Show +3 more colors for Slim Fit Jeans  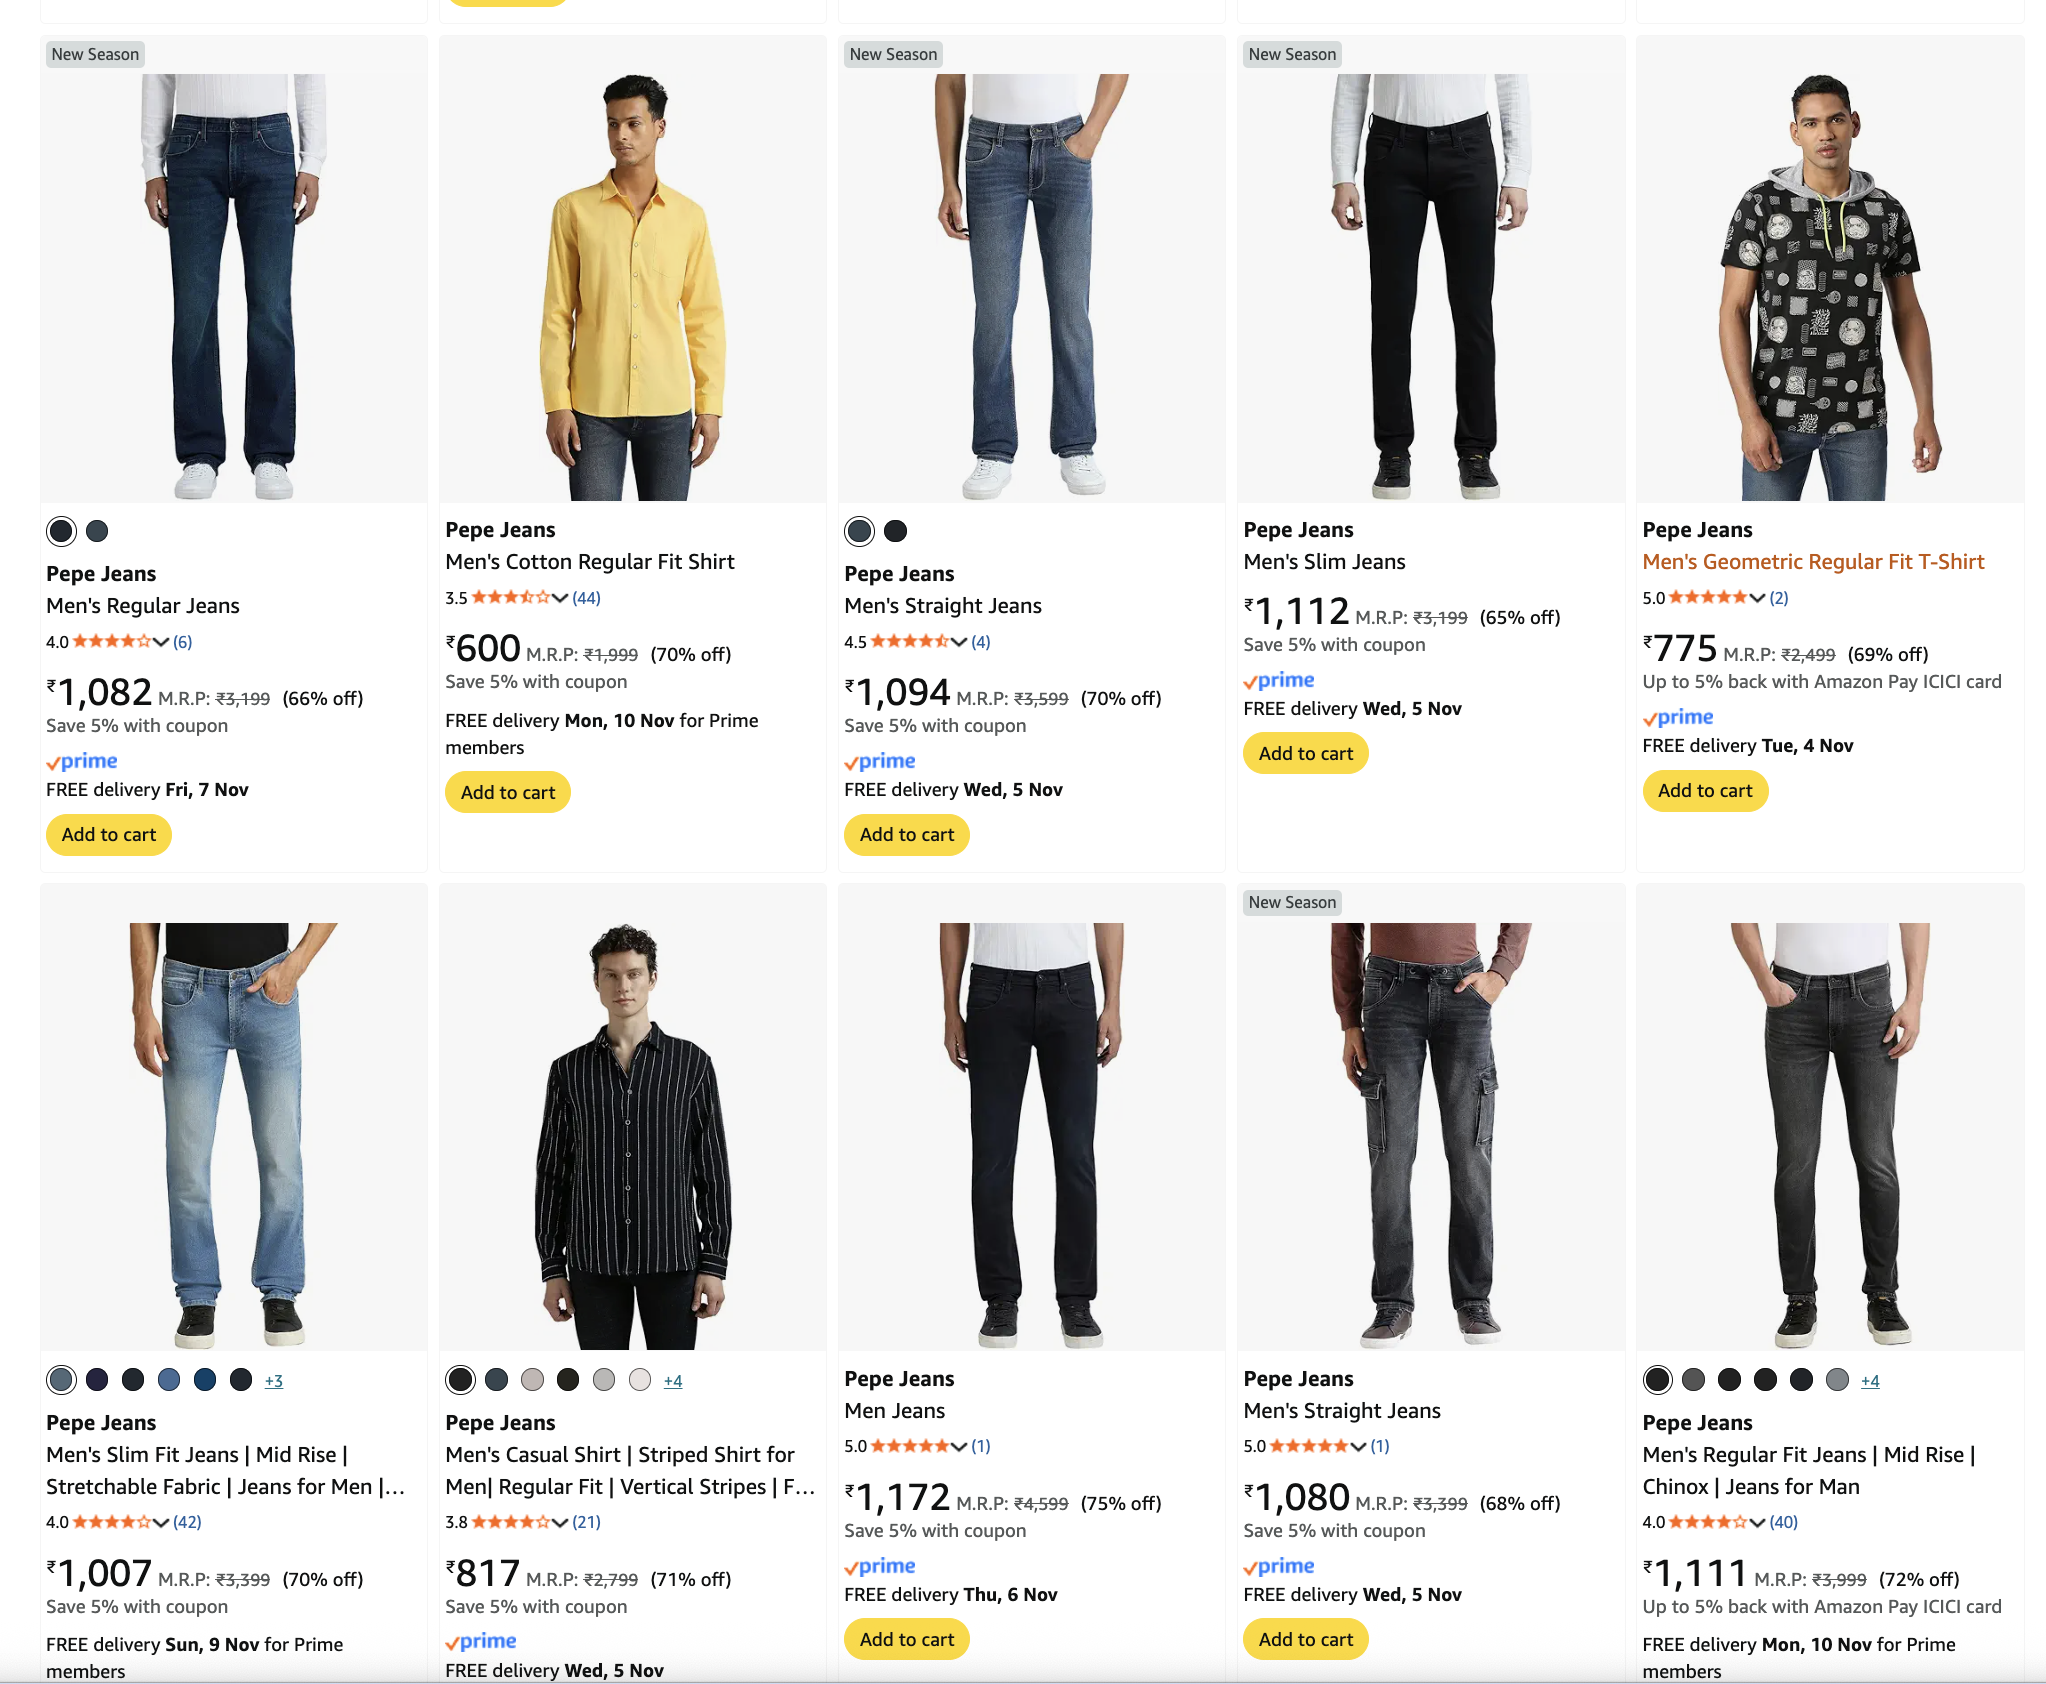tap(274, 1381)
